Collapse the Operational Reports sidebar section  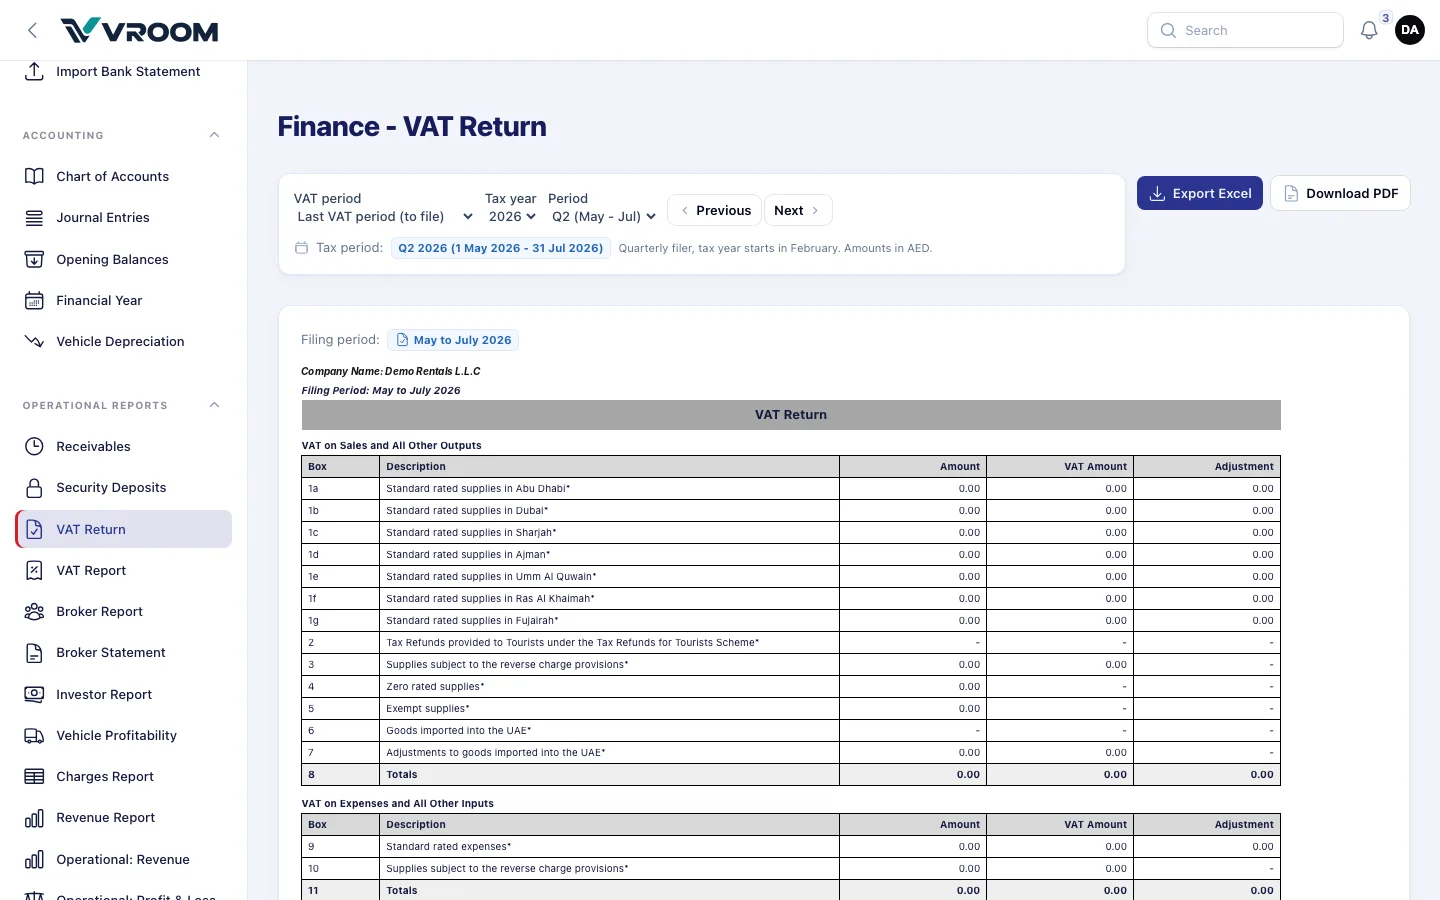(214, 405)
